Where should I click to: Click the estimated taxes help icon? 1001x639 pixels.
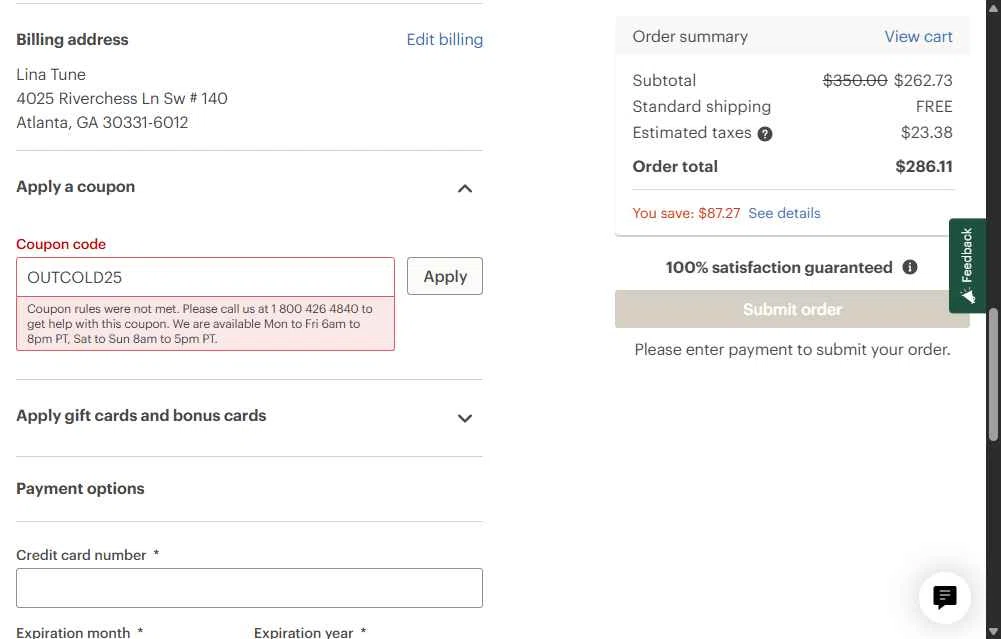765,134
